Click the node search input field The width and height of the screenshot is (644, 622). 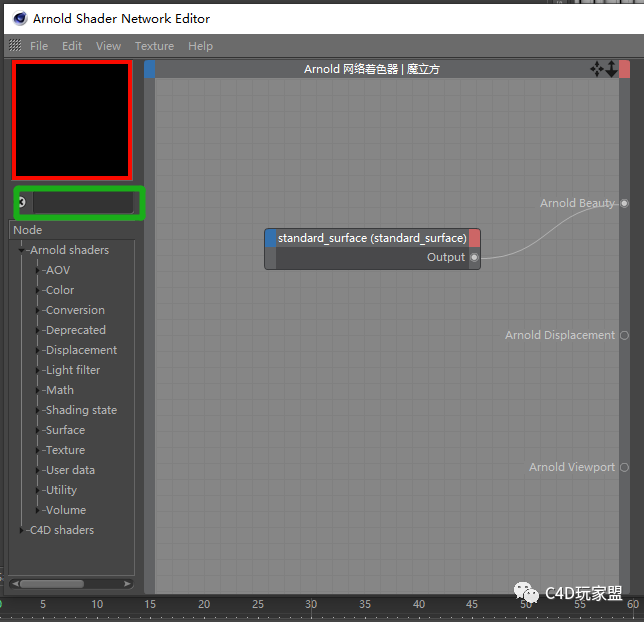pyautogui.click(x=83, y=203)
